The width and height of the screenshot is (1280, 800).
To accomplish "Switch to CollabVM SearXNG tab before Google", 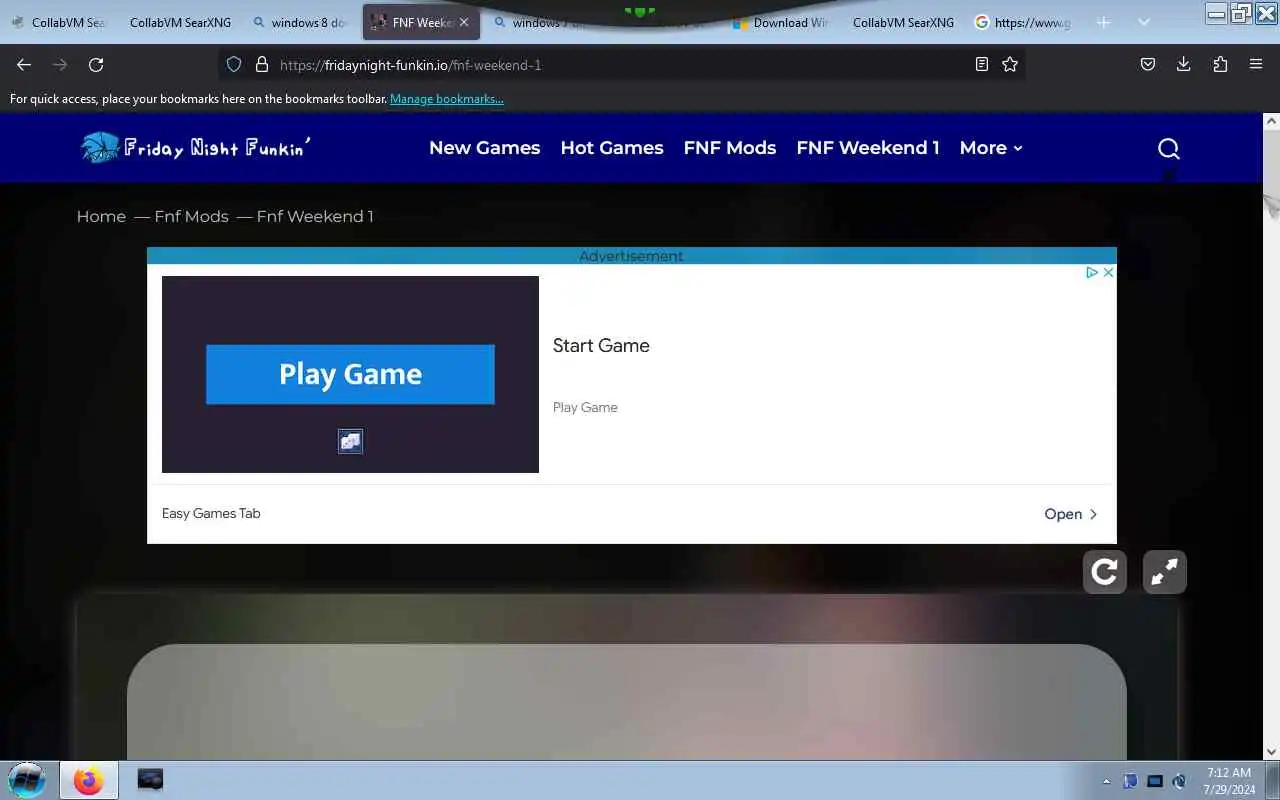I will [903, 22].
